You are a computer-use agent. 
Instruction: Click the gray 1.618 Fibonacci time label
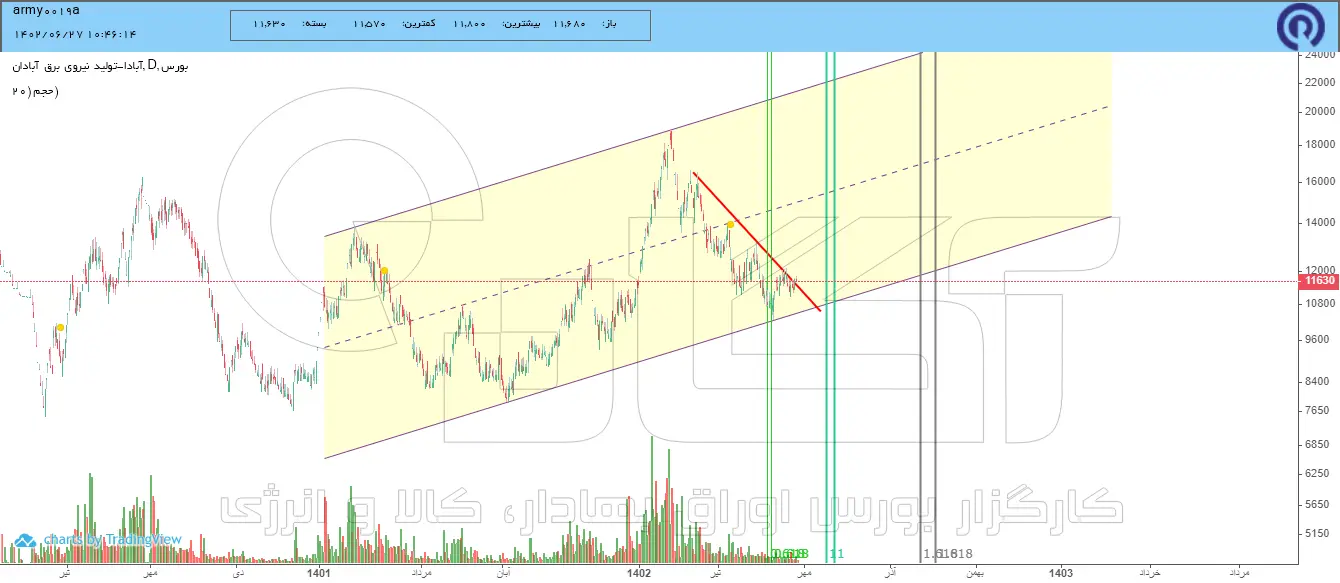tap(948, 554)
